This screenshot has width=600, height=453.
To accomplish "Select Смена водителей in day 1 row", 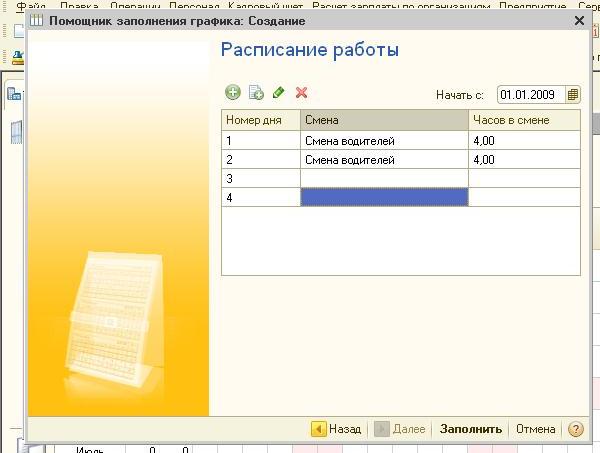I will click(384, 141).
